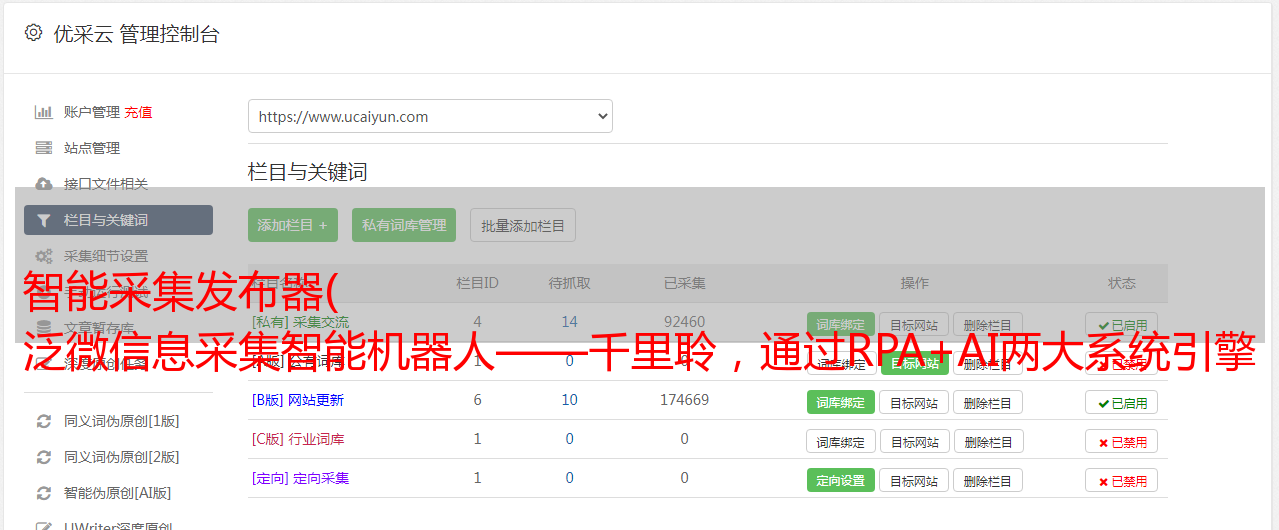1279x530 pixels.
Task: Click the pending count 14 for 采集交流
Action: pyautogui.click(x=570, y=322)
